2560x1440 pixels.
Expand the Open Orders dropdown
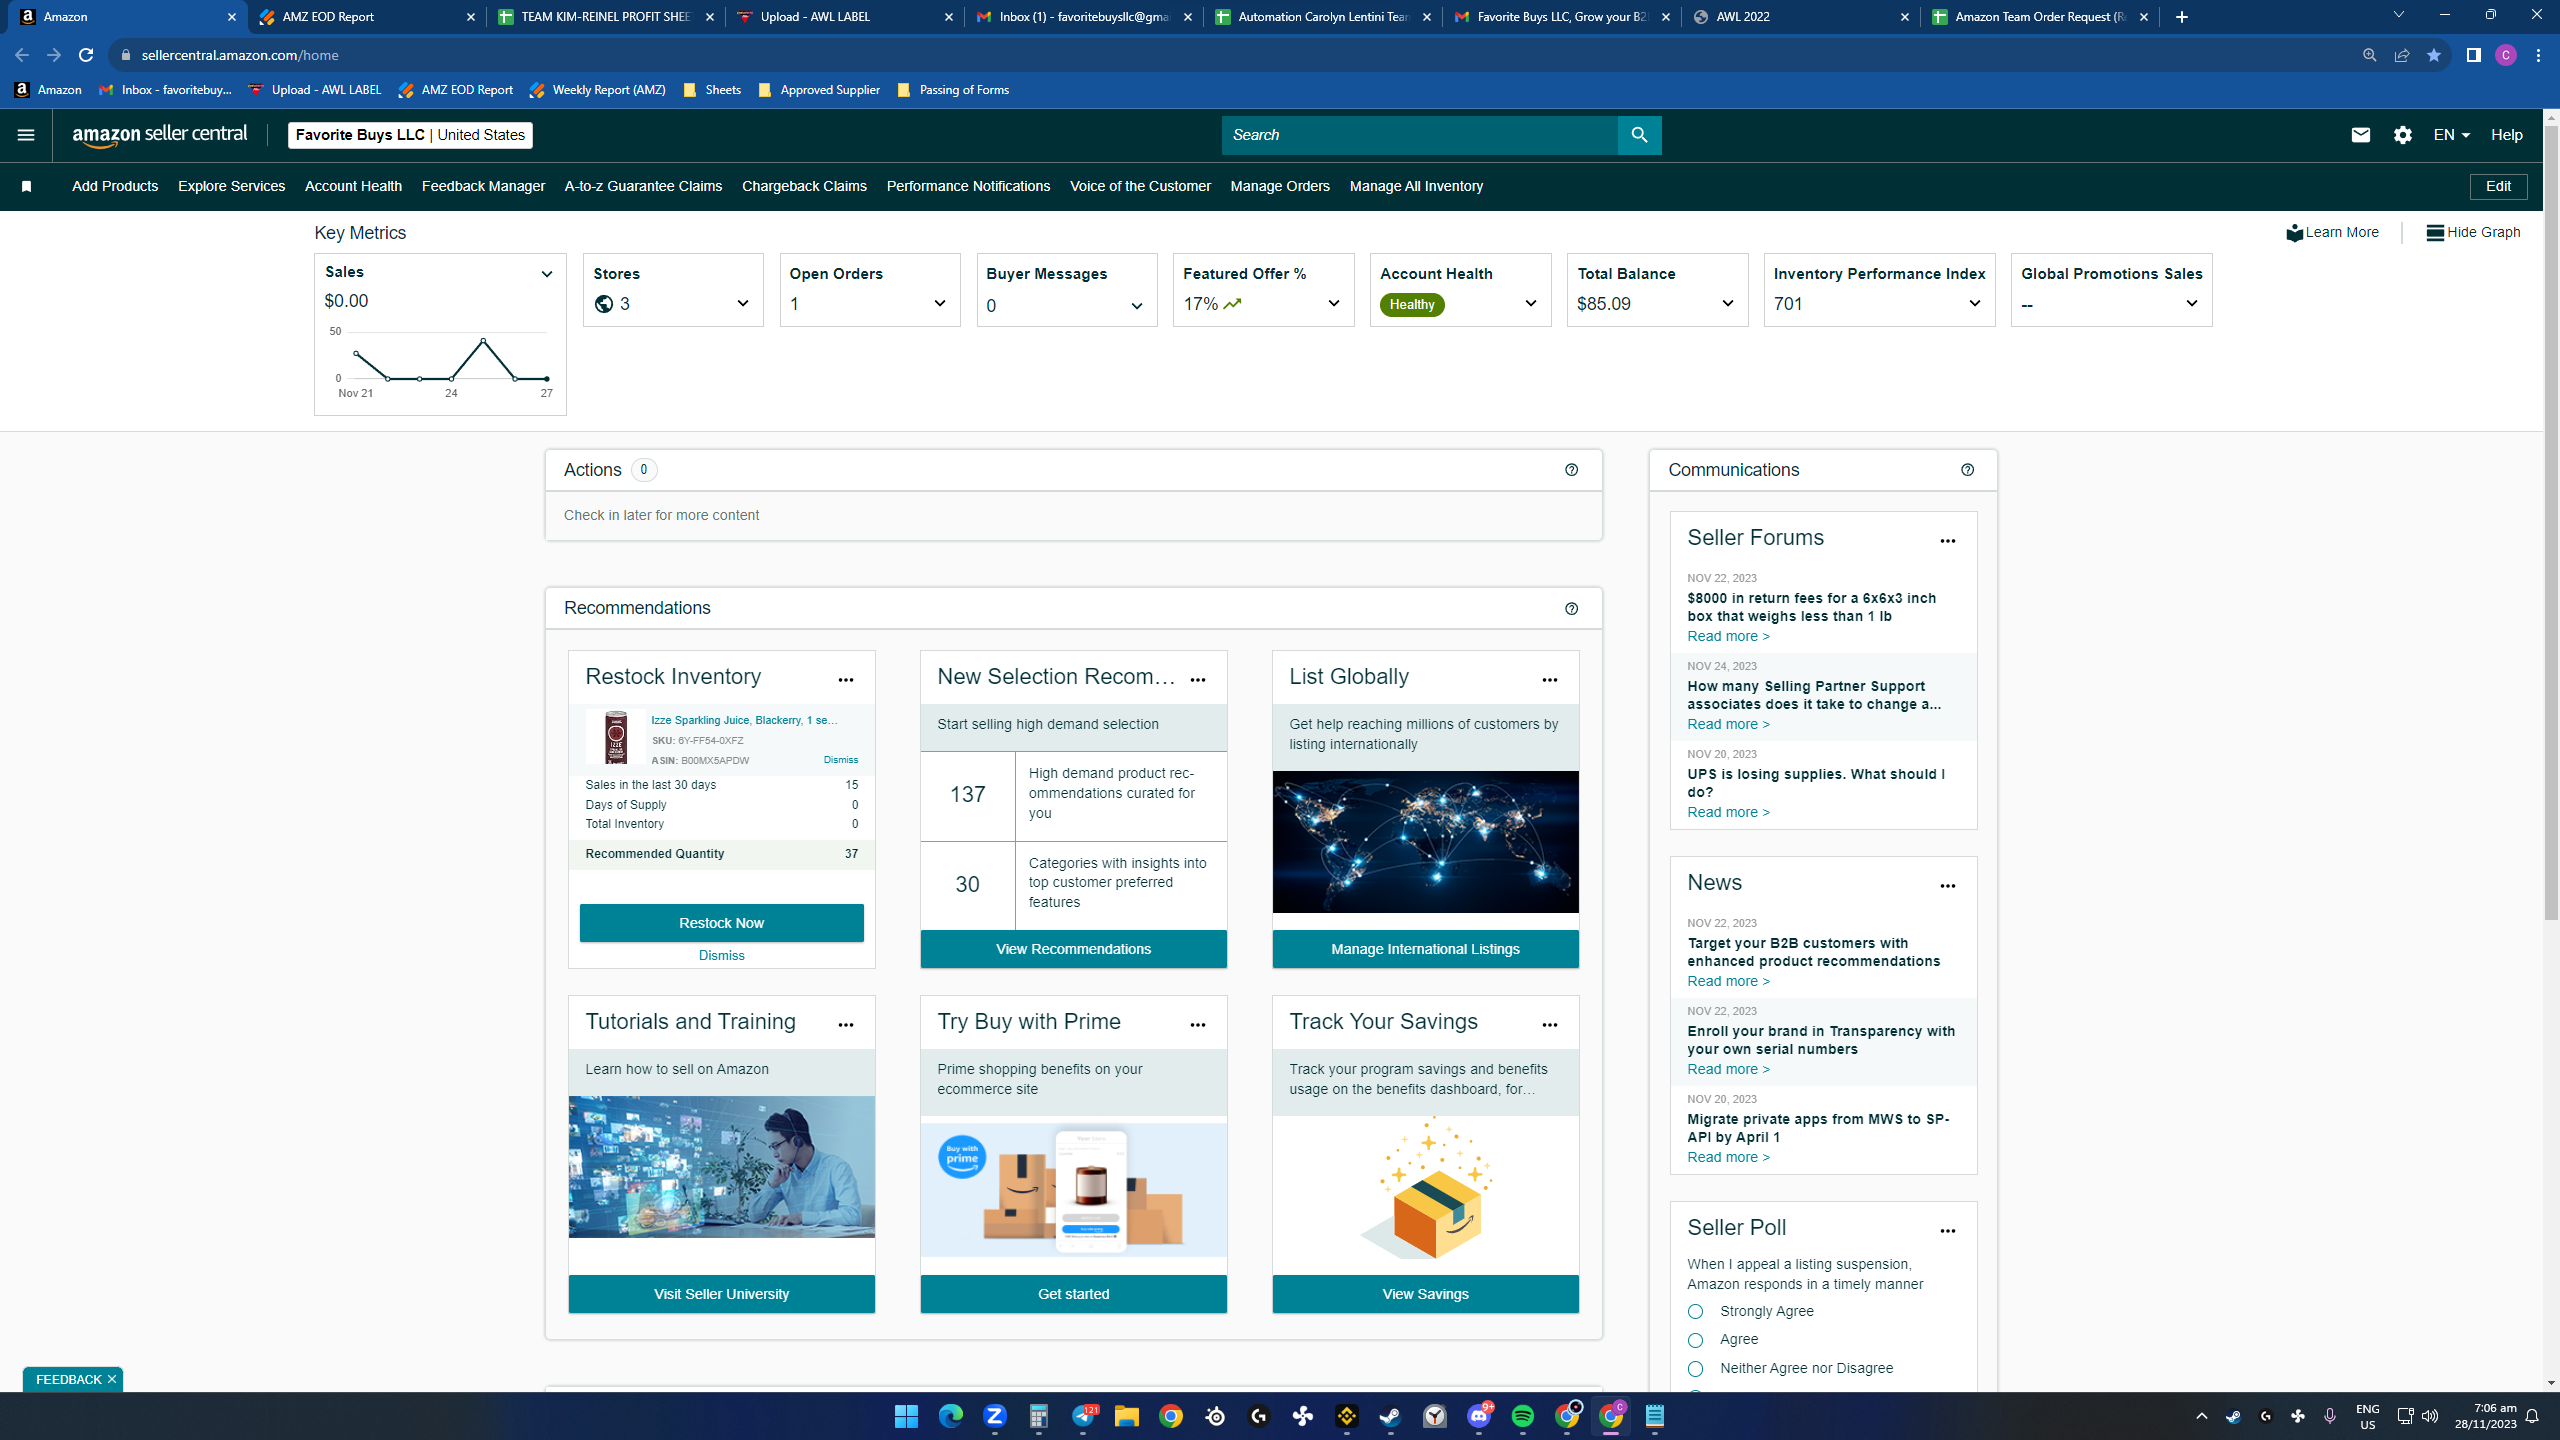tap(940, 304)
